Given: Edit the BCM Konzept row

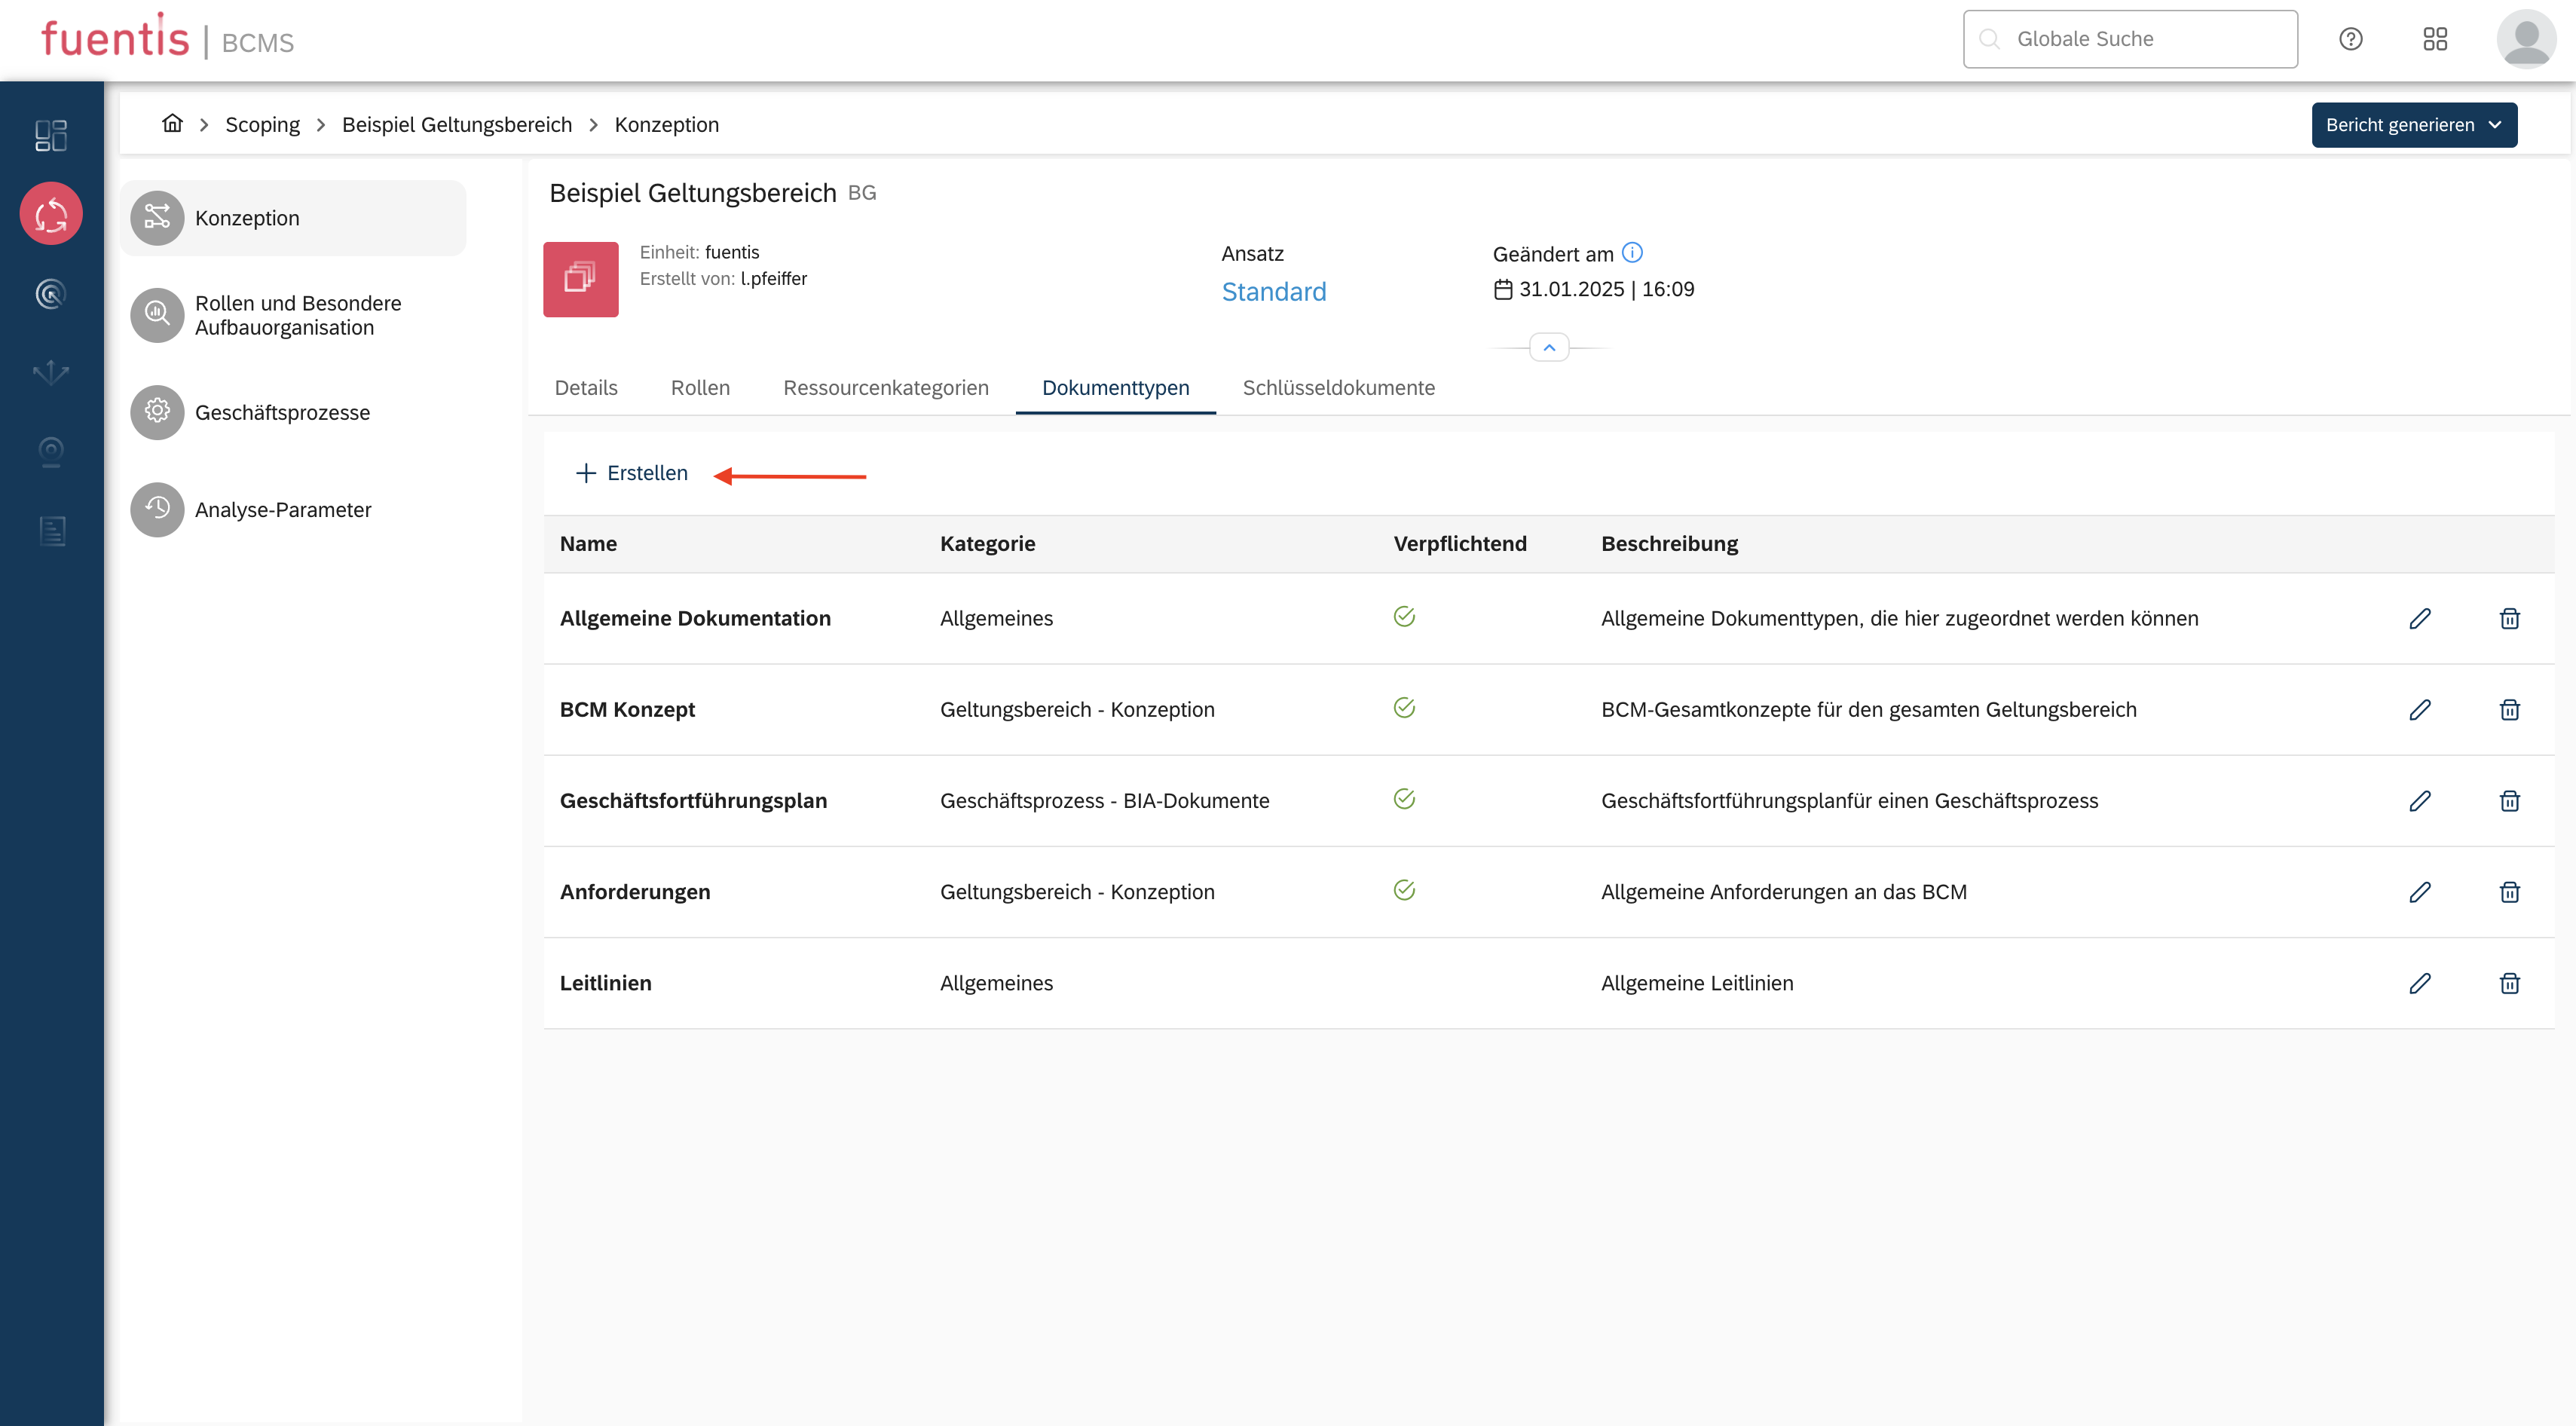Looking at the screenshot, I should pos(2419,709).
